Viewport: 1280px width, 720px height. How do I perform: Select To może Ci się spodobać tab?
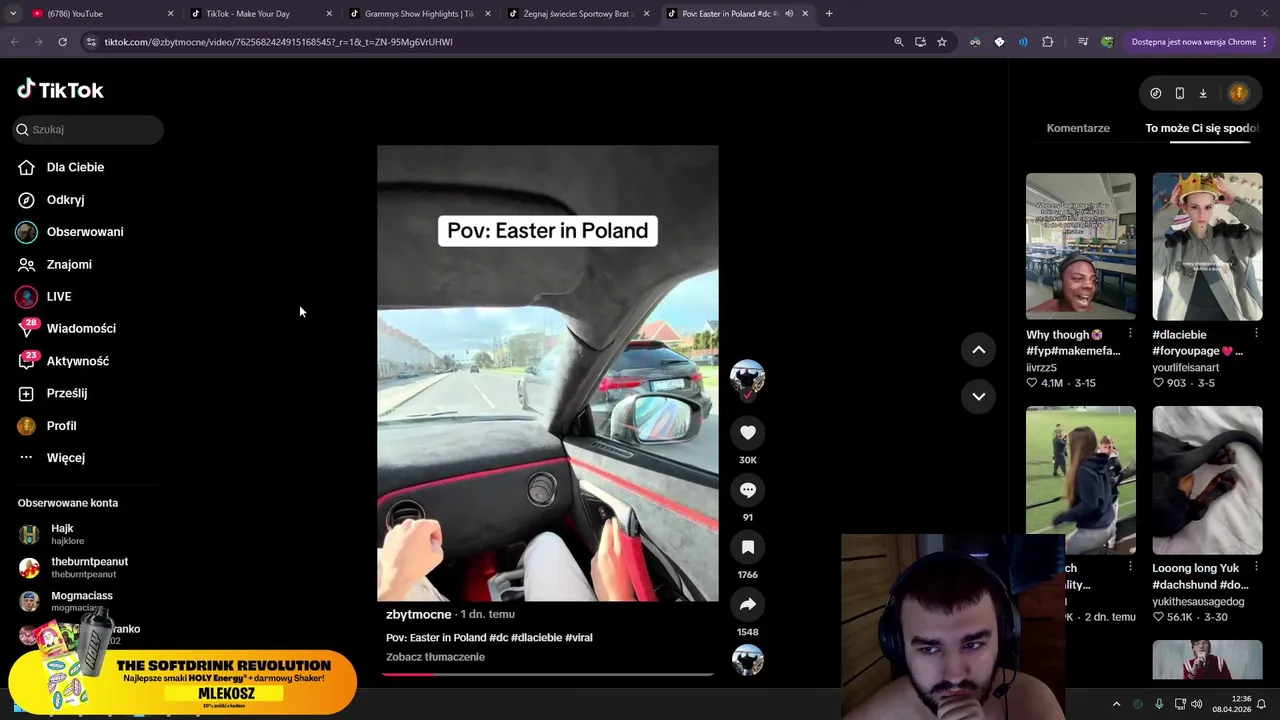1203,128
